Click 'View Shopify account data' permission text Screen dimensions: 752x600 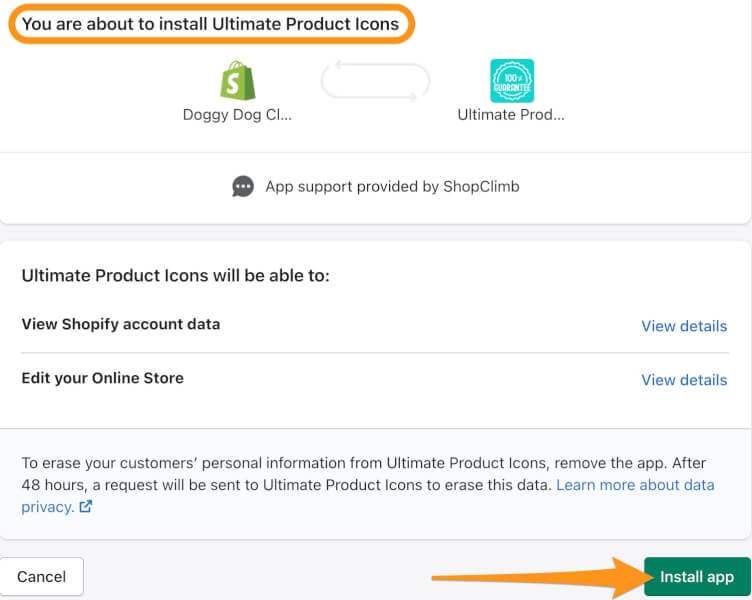(121, 324)
